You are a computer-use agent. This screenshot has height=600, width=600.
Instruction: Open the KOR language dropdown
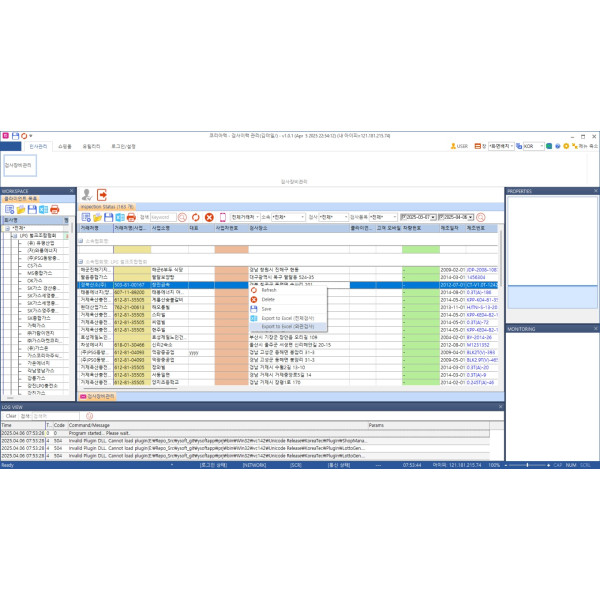tap(544, 146)
